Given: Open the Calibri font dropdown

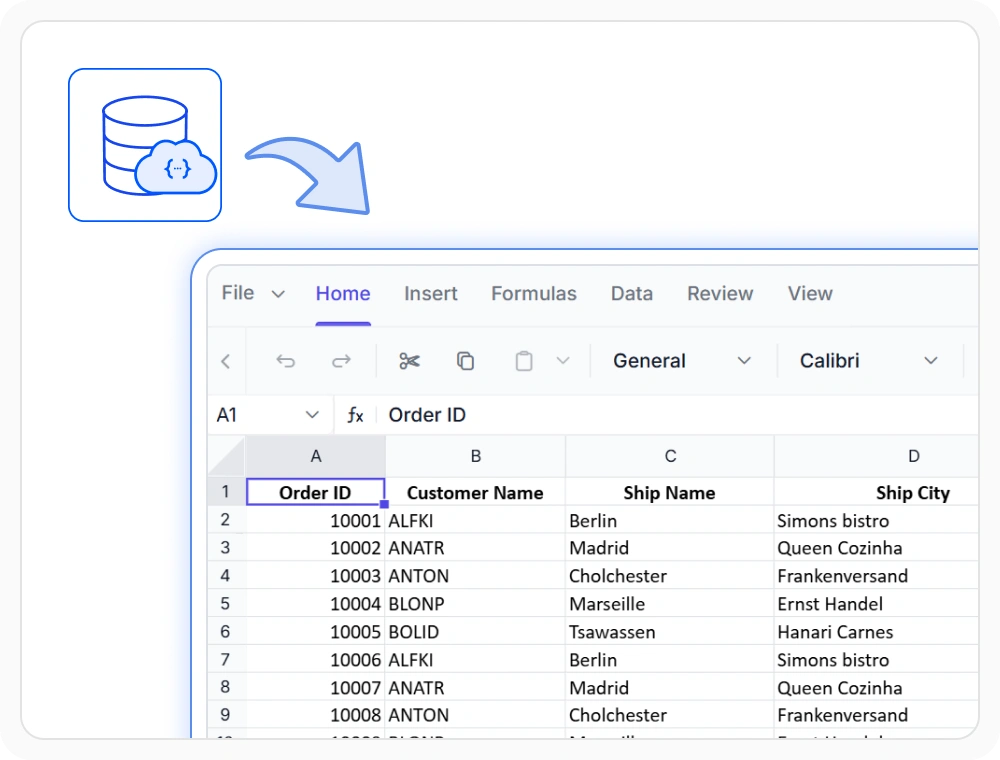Looking at the screenshot, I should (x=869, y=361).
